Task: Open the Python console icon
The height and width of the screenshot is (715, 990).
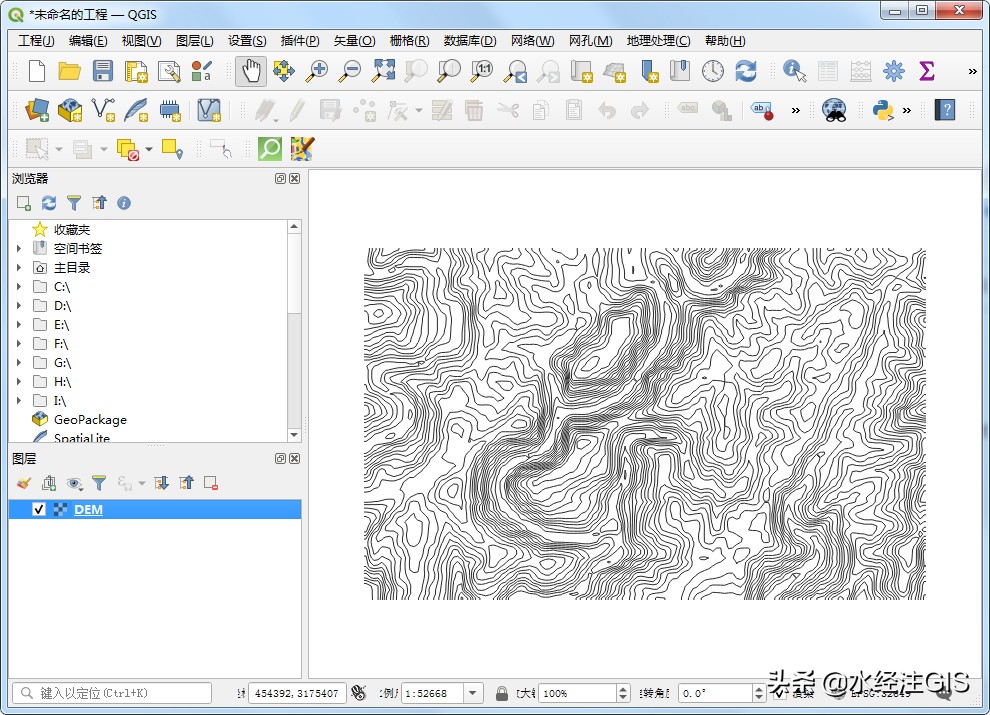Action: pos(882,110)
